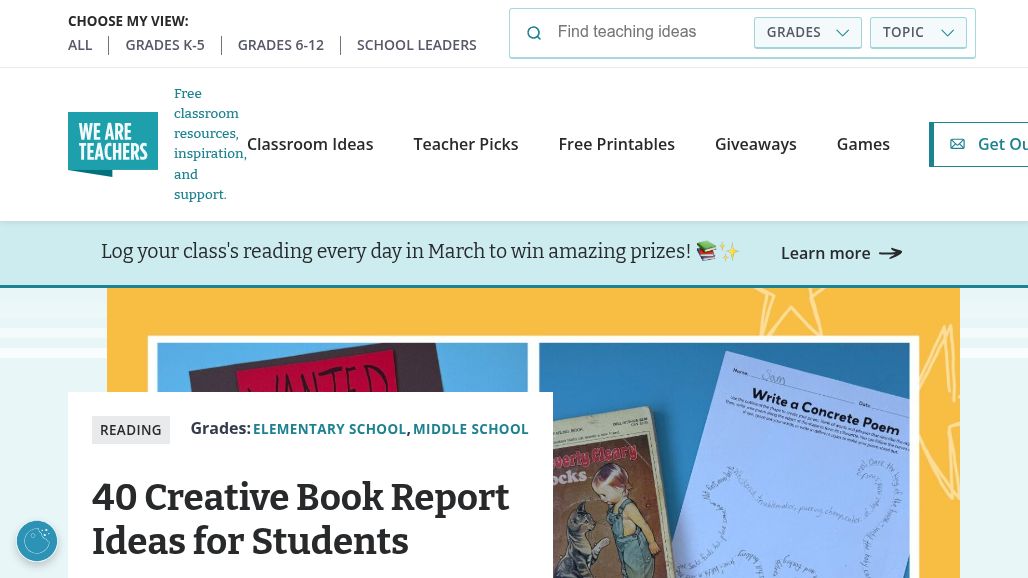1028x578 pixels.
Task: Click the search magnifier icon
Action: (x=534, y=33)
